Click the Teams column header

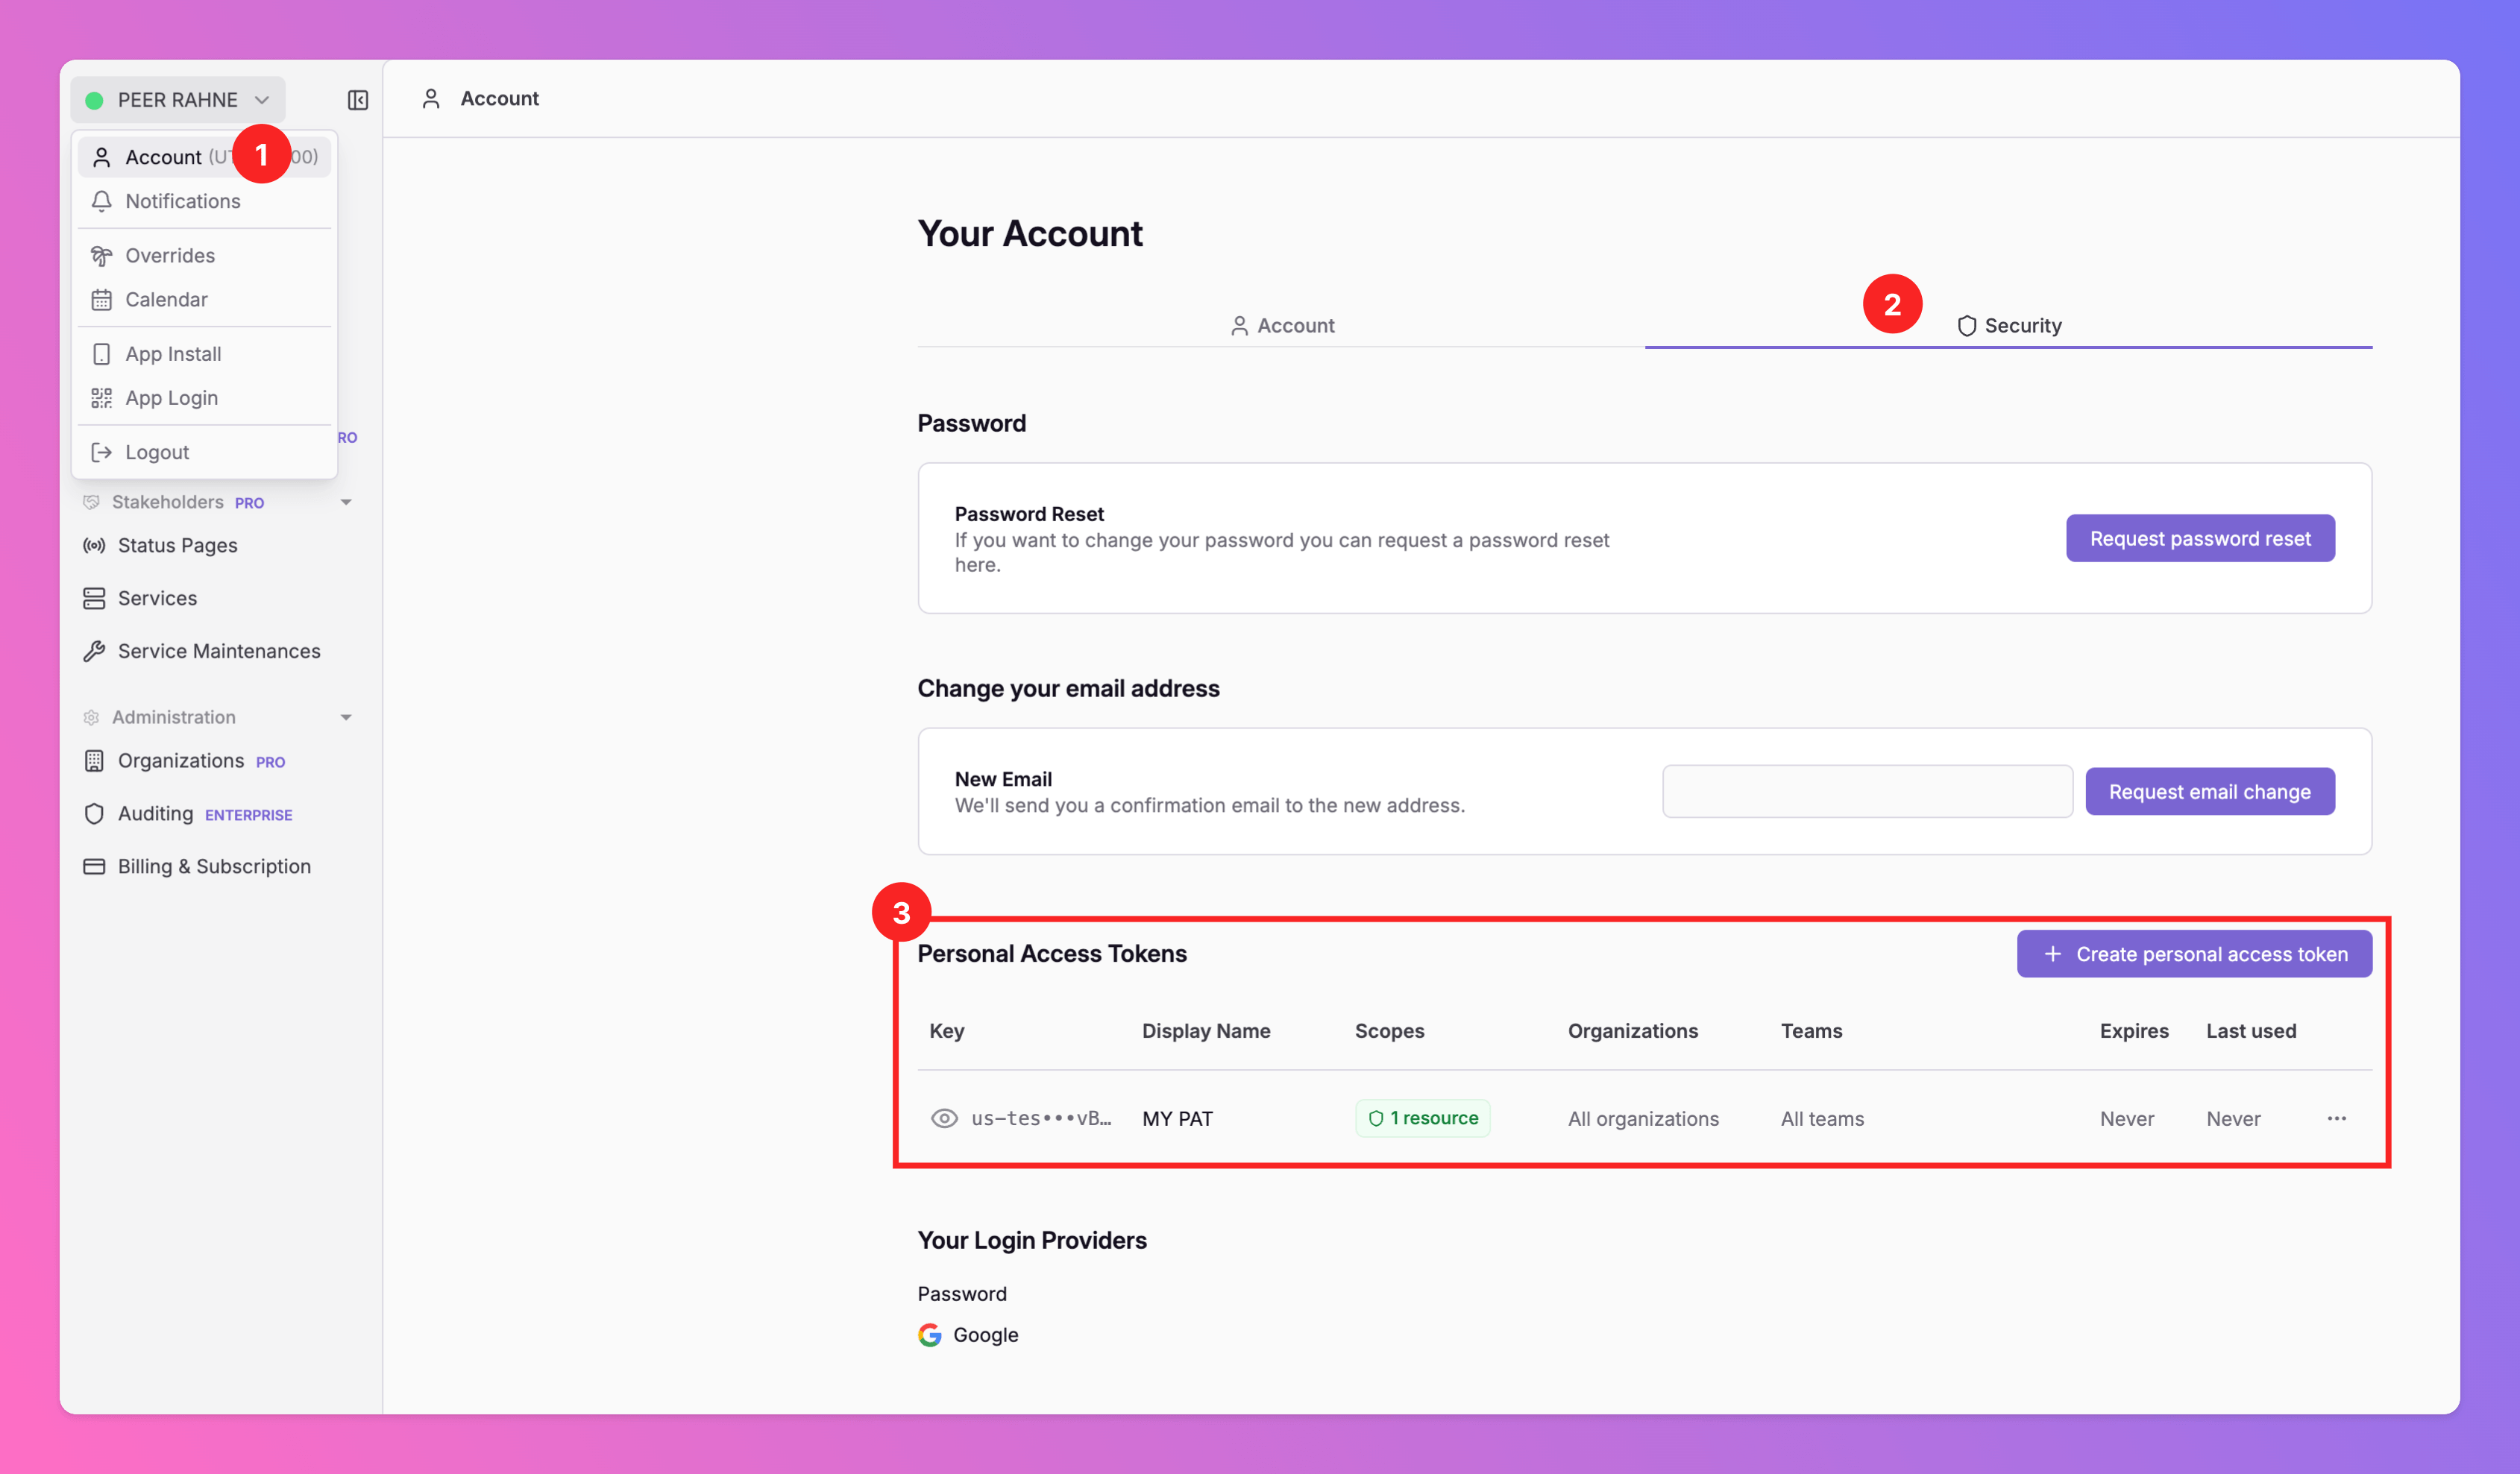click(1811, 1031)
